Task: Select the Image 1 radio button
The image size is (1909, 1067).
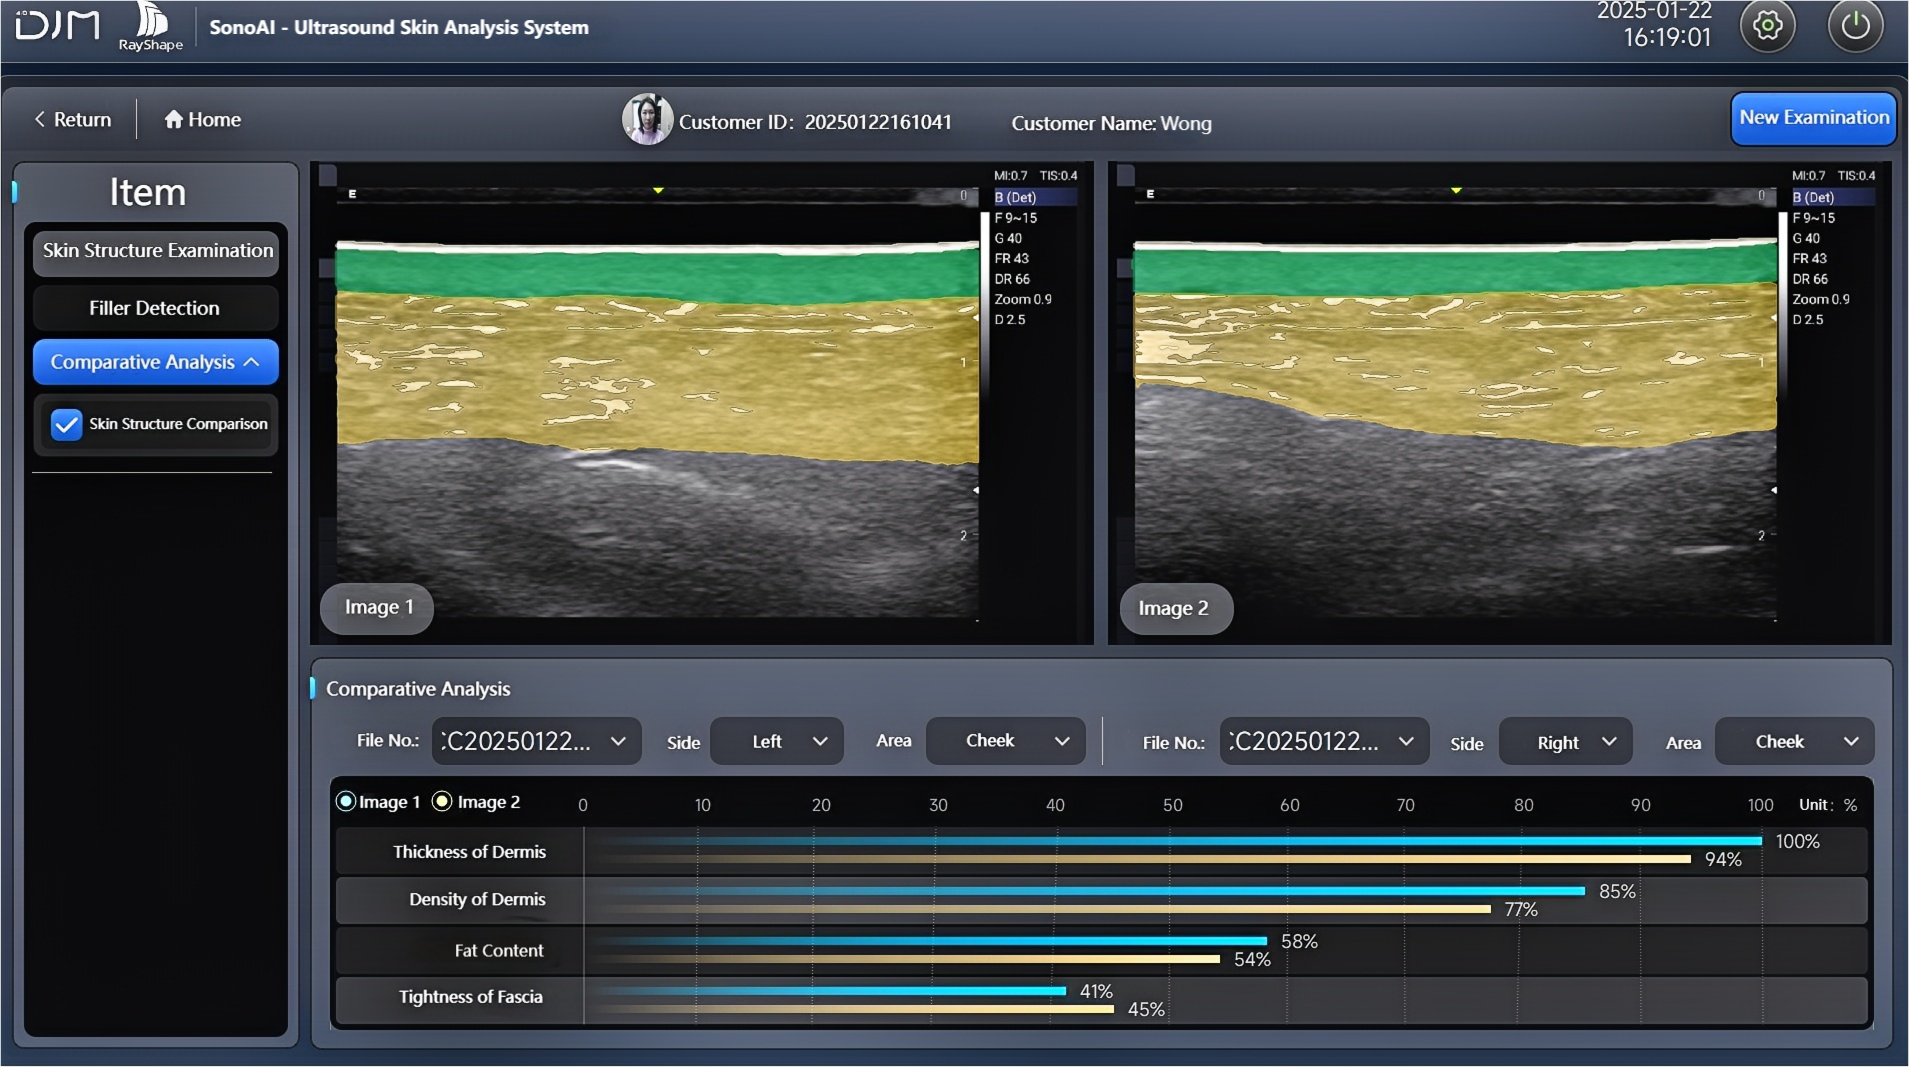Action: tap(346, 802)
